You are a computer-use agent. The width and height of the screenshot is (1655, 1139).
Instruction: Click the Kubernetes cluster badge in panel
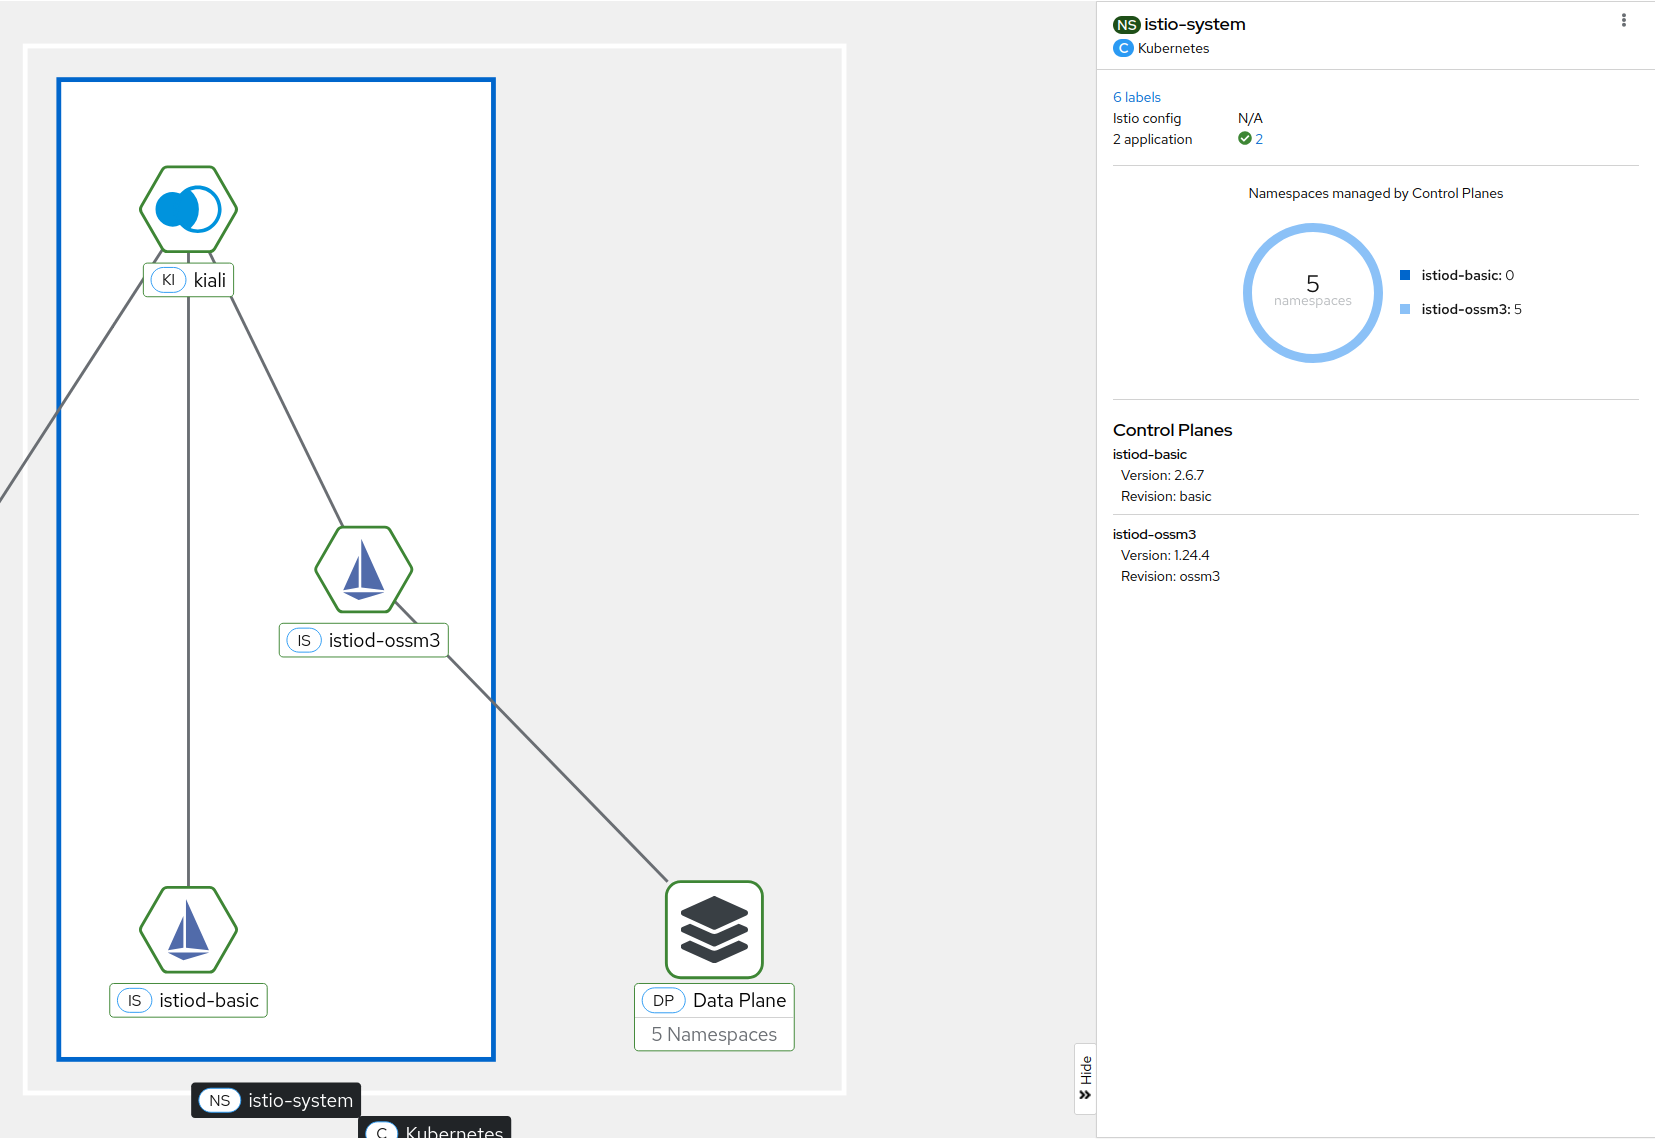[x=1123, y=48]
